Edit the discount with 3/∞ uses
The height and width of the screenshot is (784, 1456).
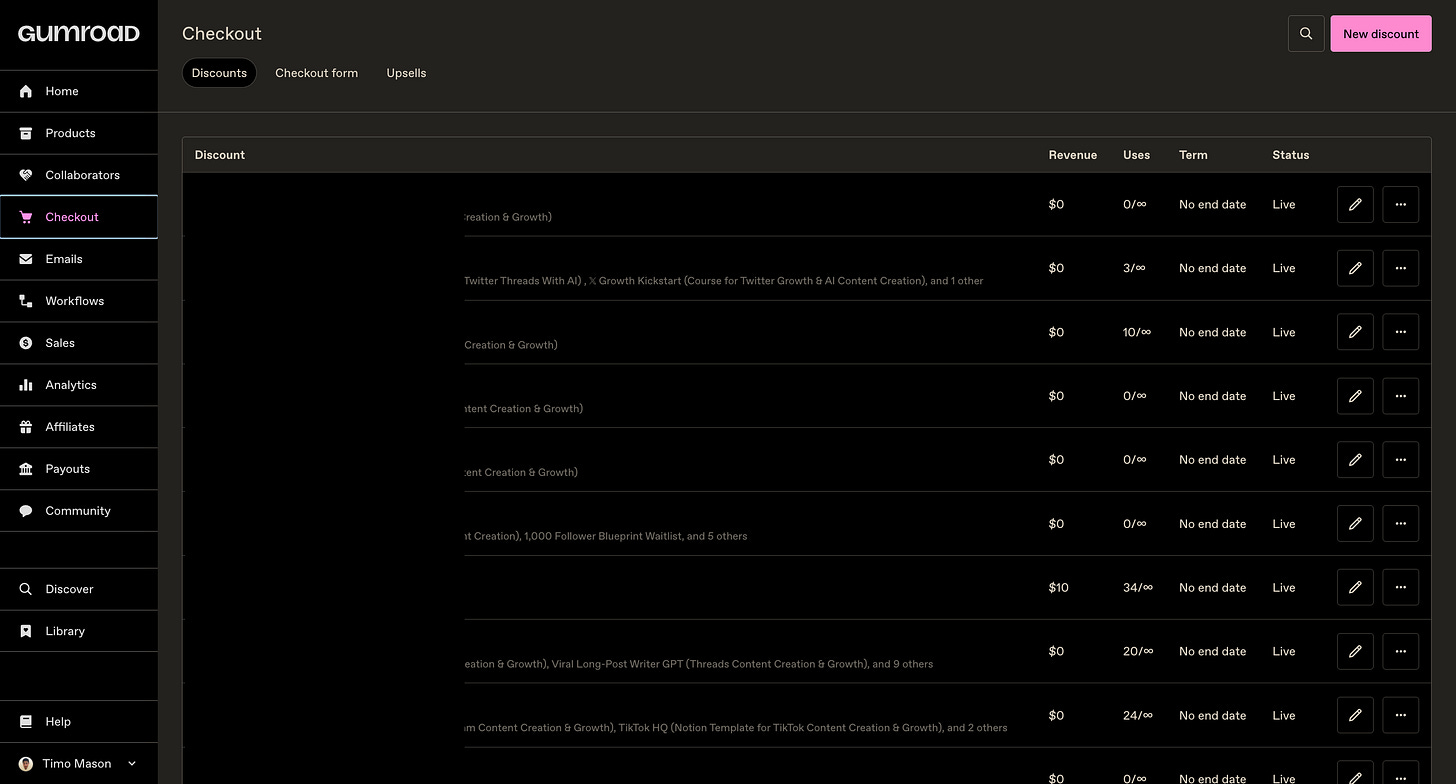point(1355,268)
